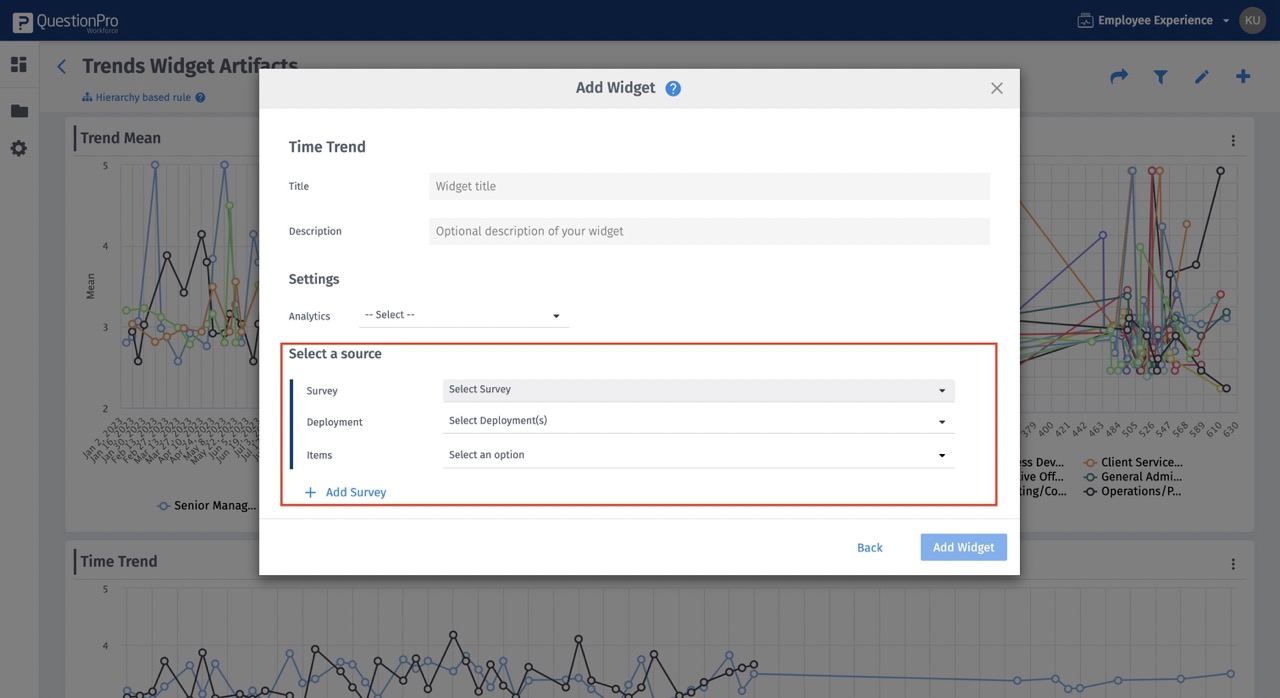
Task: Click the Hierarchy based rule help icon
Action: (x=200, y=98)
